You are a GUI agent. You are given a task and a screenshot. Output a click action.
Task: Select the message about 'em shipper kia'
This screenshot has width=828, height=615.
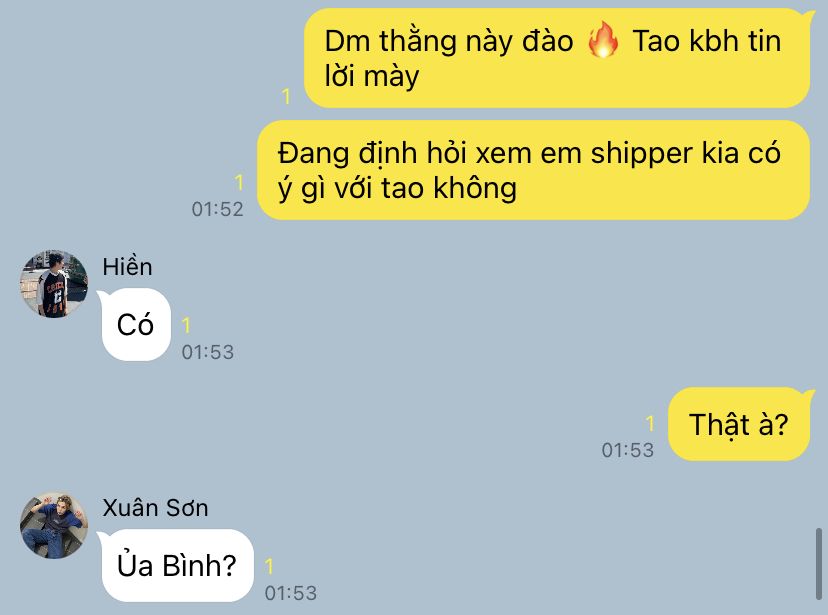pos(533,170)
